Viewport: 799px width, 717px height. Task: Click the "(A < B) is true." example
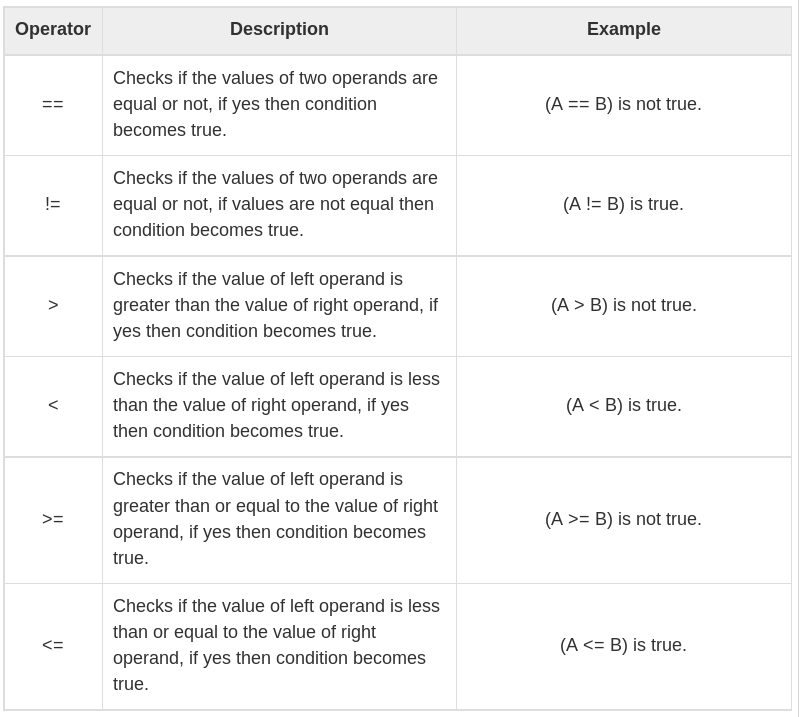pyautogui.click(x=623, y=405)
